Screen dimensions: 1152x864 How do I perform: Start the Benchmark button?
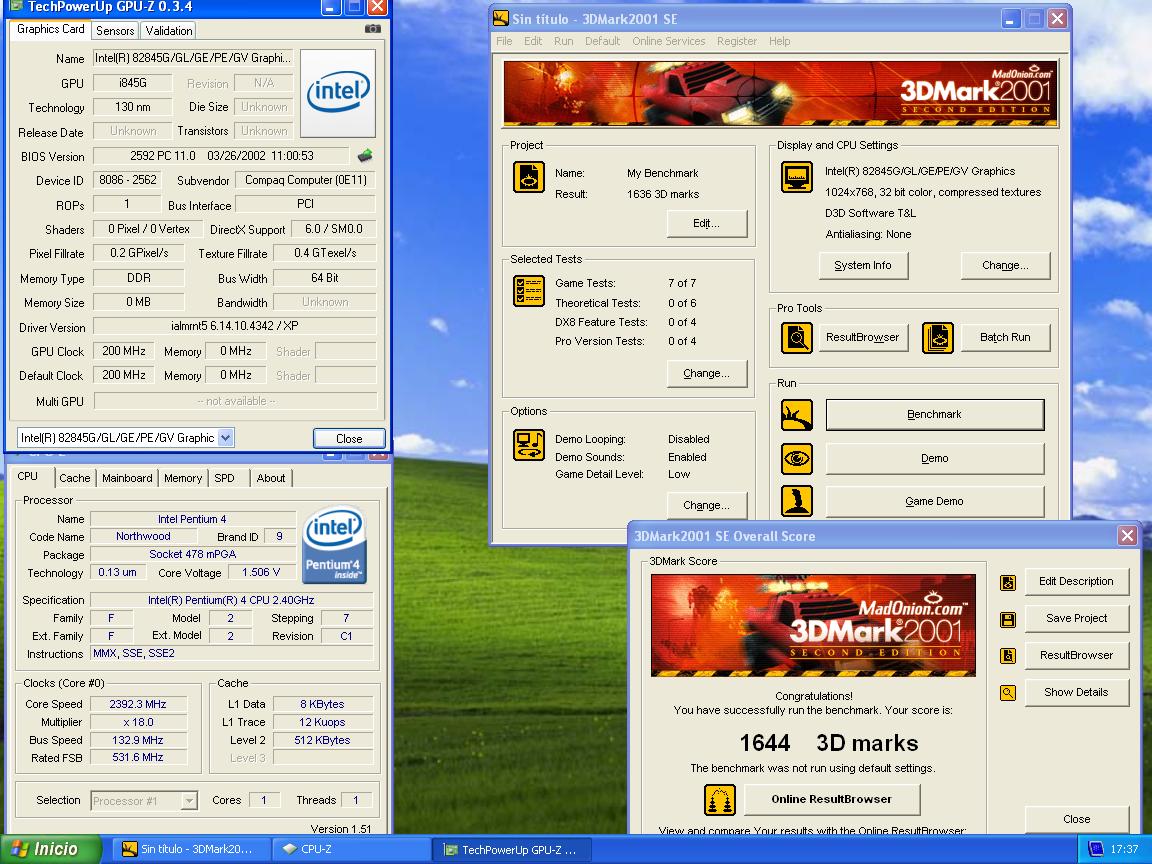(935, 414)
